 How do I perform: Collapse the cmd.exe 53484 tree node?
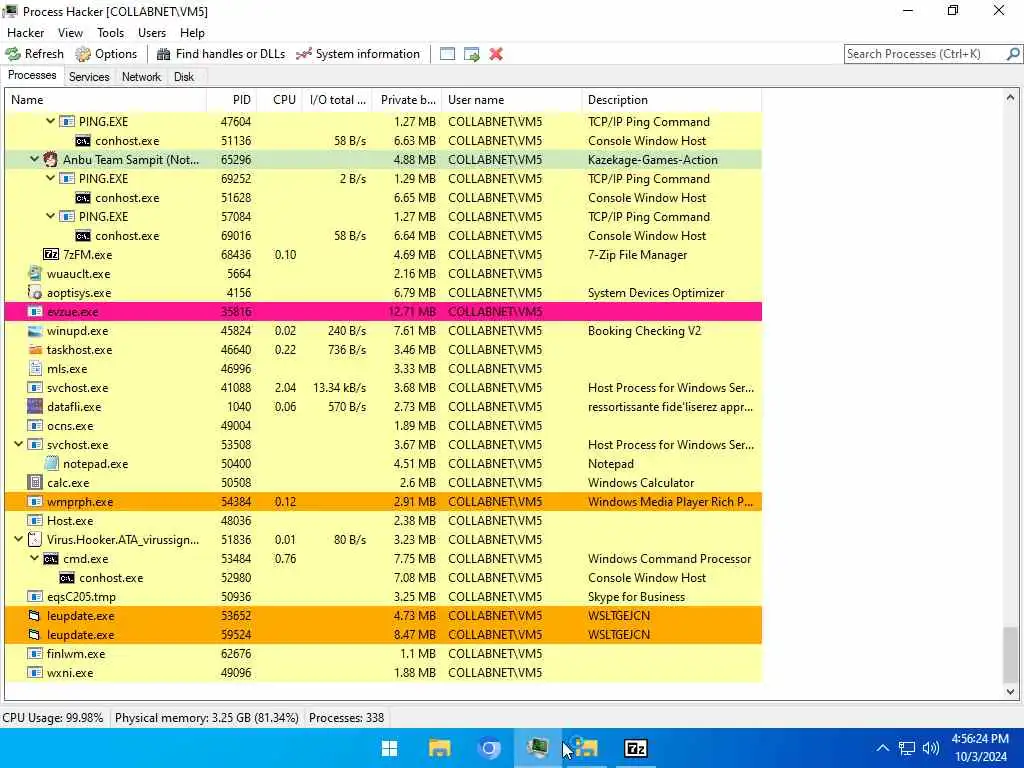coord(35,558)
